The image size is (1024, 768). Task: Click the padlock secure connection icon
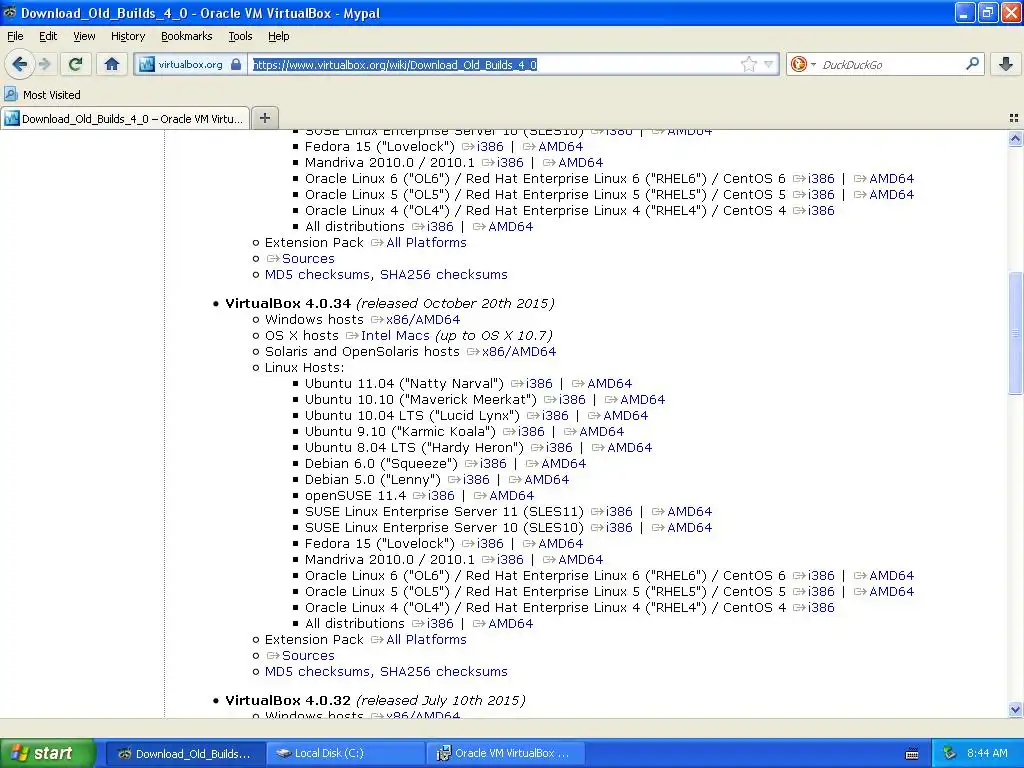click(x=236, y=64)
